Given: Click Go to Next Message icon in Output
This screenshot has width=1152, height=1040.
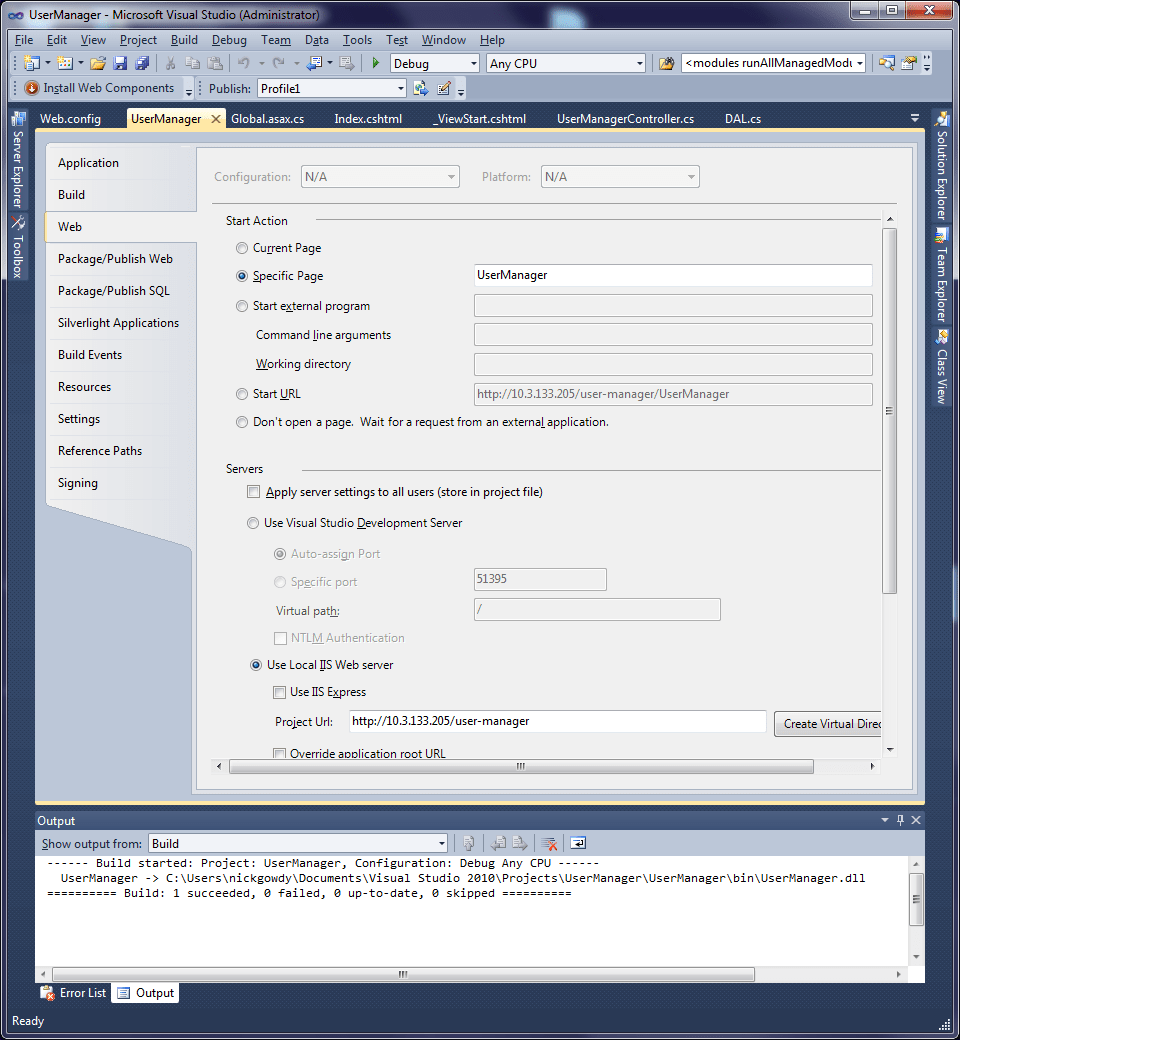Looking at the screenshot, I should click(x=520, y=843).
